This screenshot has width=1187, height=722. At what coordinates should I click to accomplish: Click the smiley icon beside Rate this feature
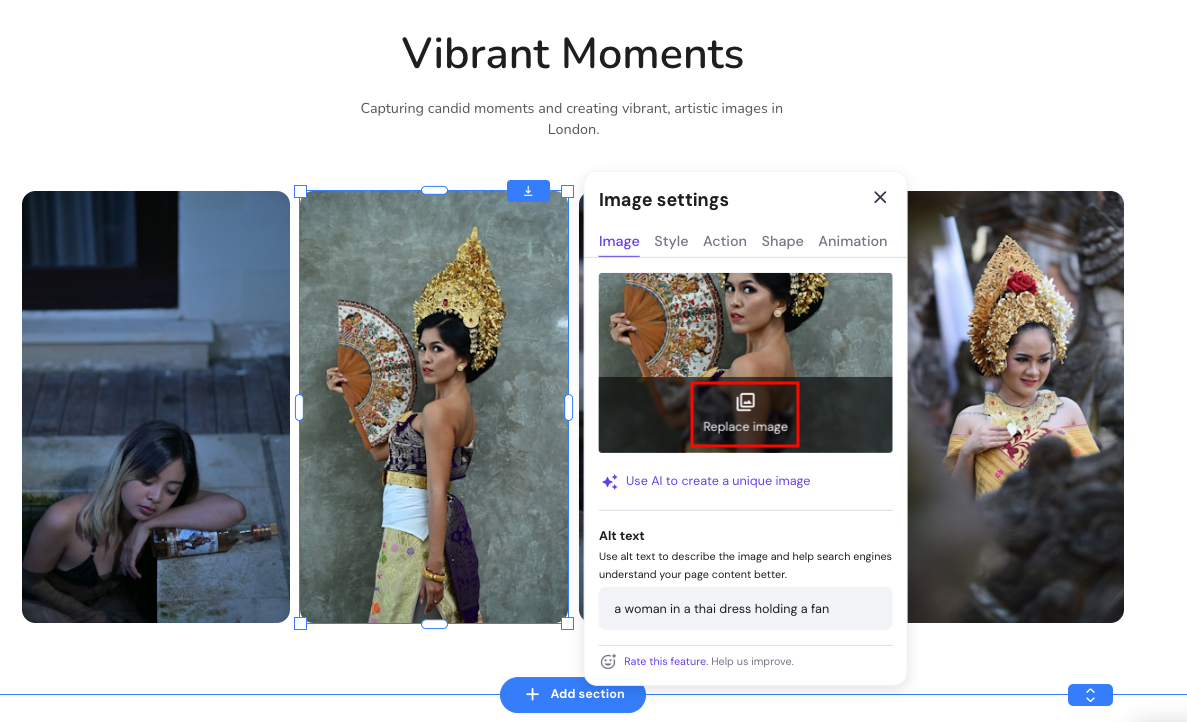point(608,661)
